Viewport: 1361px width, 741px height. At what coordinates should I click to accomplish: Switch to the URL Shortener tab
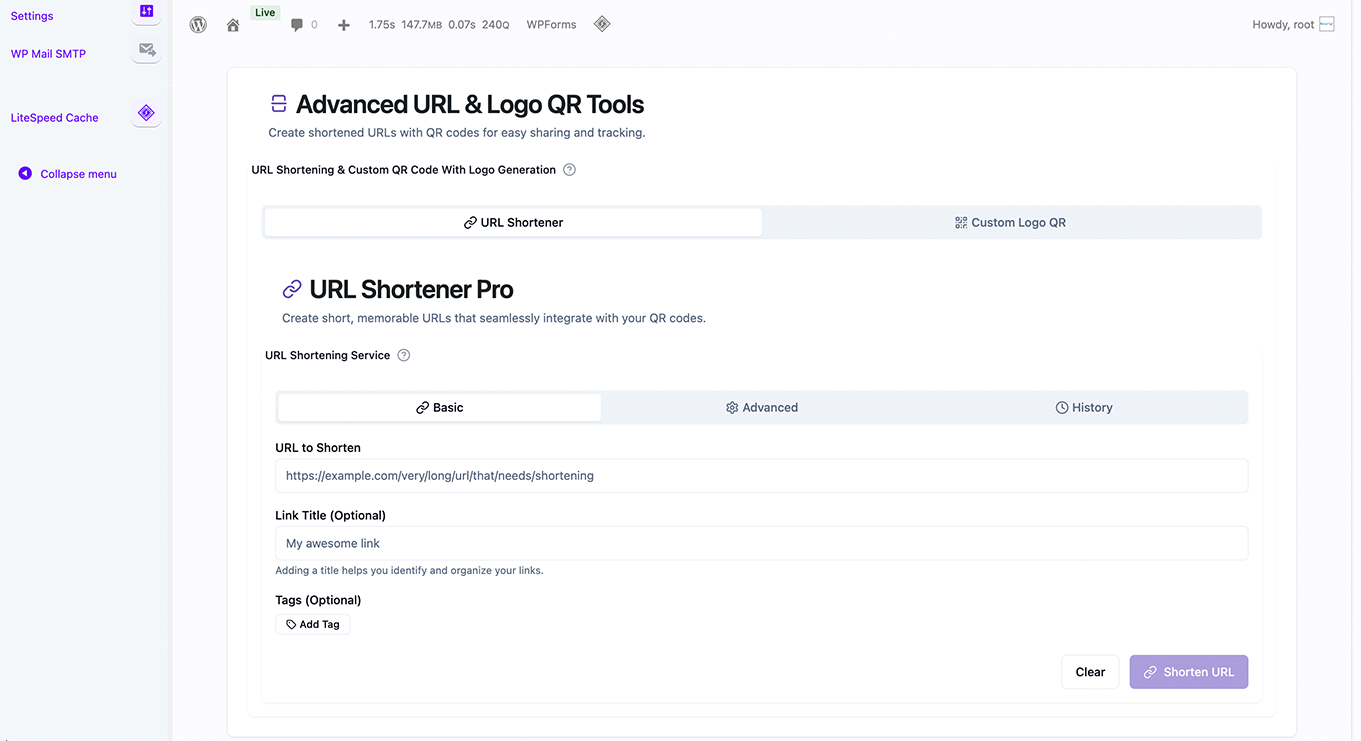click(x=513, y=222)
